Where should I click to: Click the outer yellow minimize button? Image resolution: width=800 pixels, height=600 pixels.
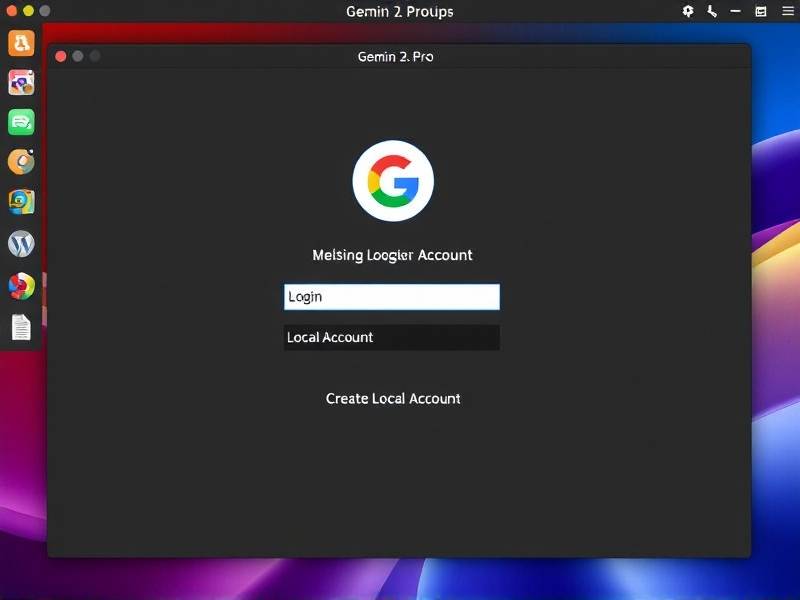(29, 10)
